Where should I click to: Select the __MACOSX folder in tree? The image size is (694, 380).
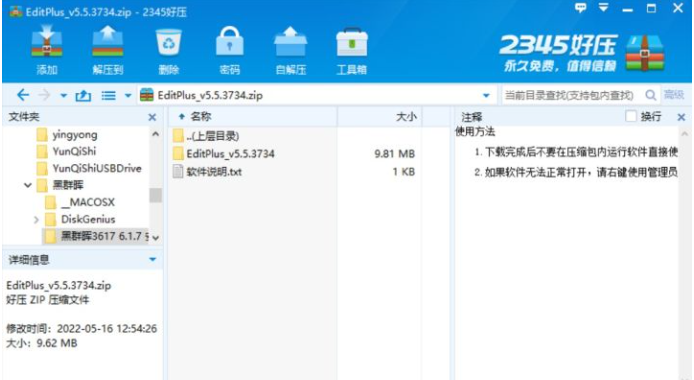coord(88,202)
